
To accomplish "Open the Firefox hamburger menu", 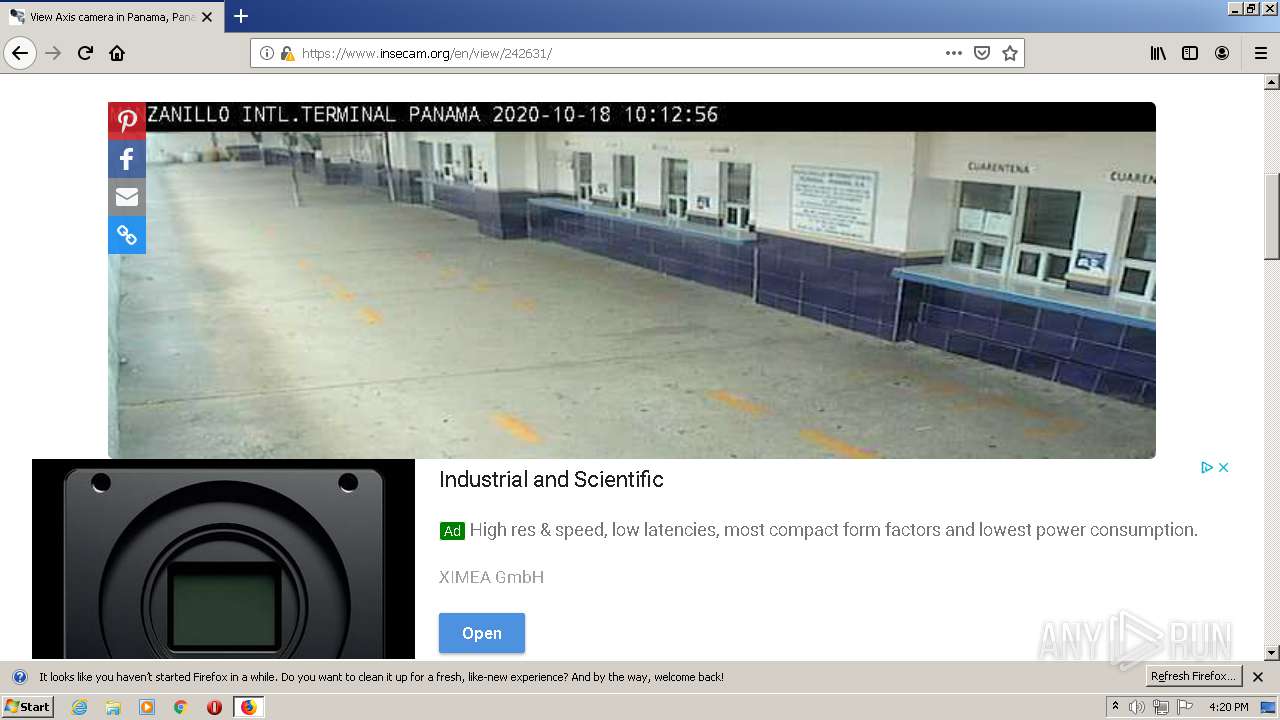I will tap(1260, 53).
